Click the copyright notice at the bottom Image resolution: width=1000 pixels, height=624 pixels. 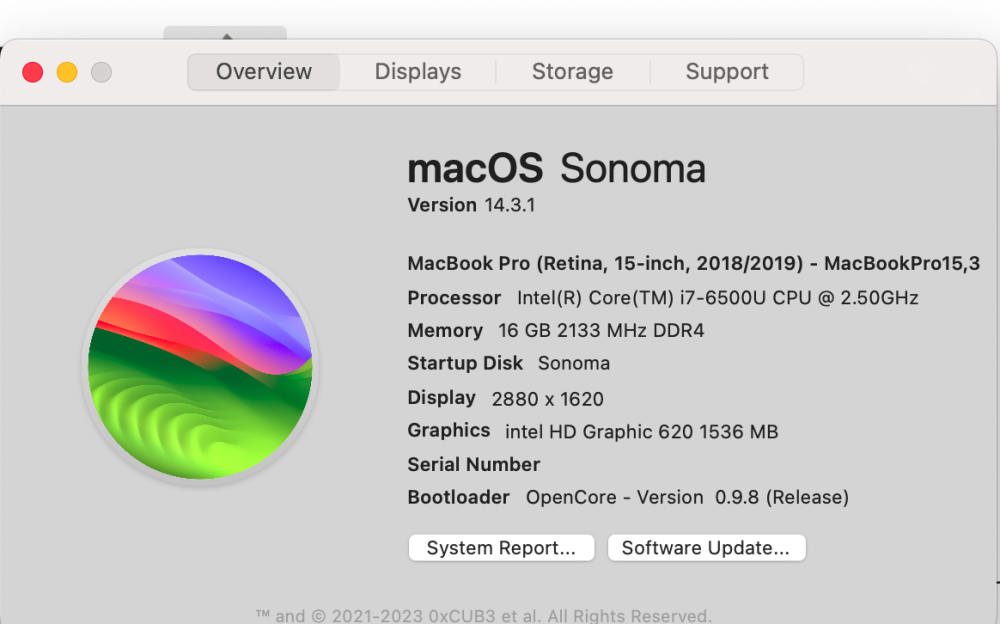pos(483,616)
